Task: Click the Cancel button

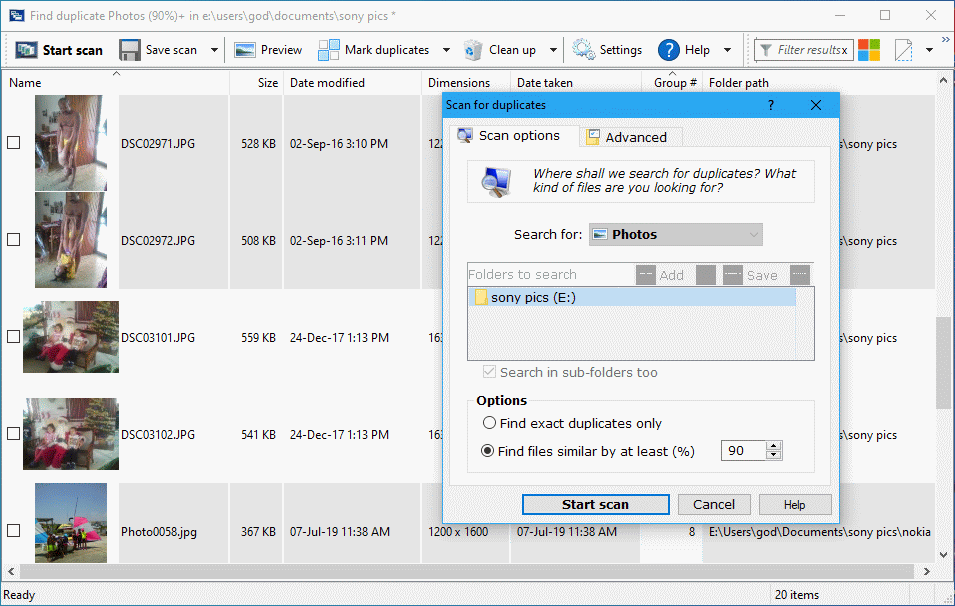Action: 714,504
